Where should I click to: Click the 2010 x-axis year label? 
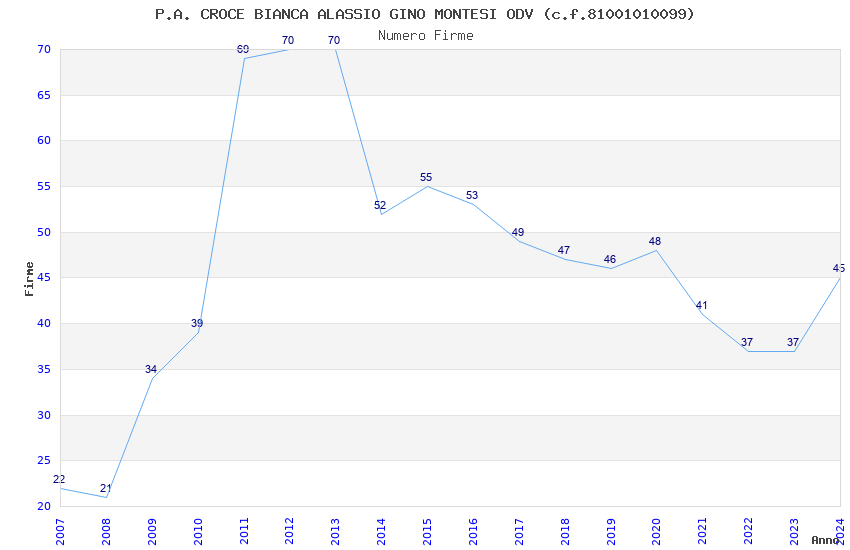point(198,532)
